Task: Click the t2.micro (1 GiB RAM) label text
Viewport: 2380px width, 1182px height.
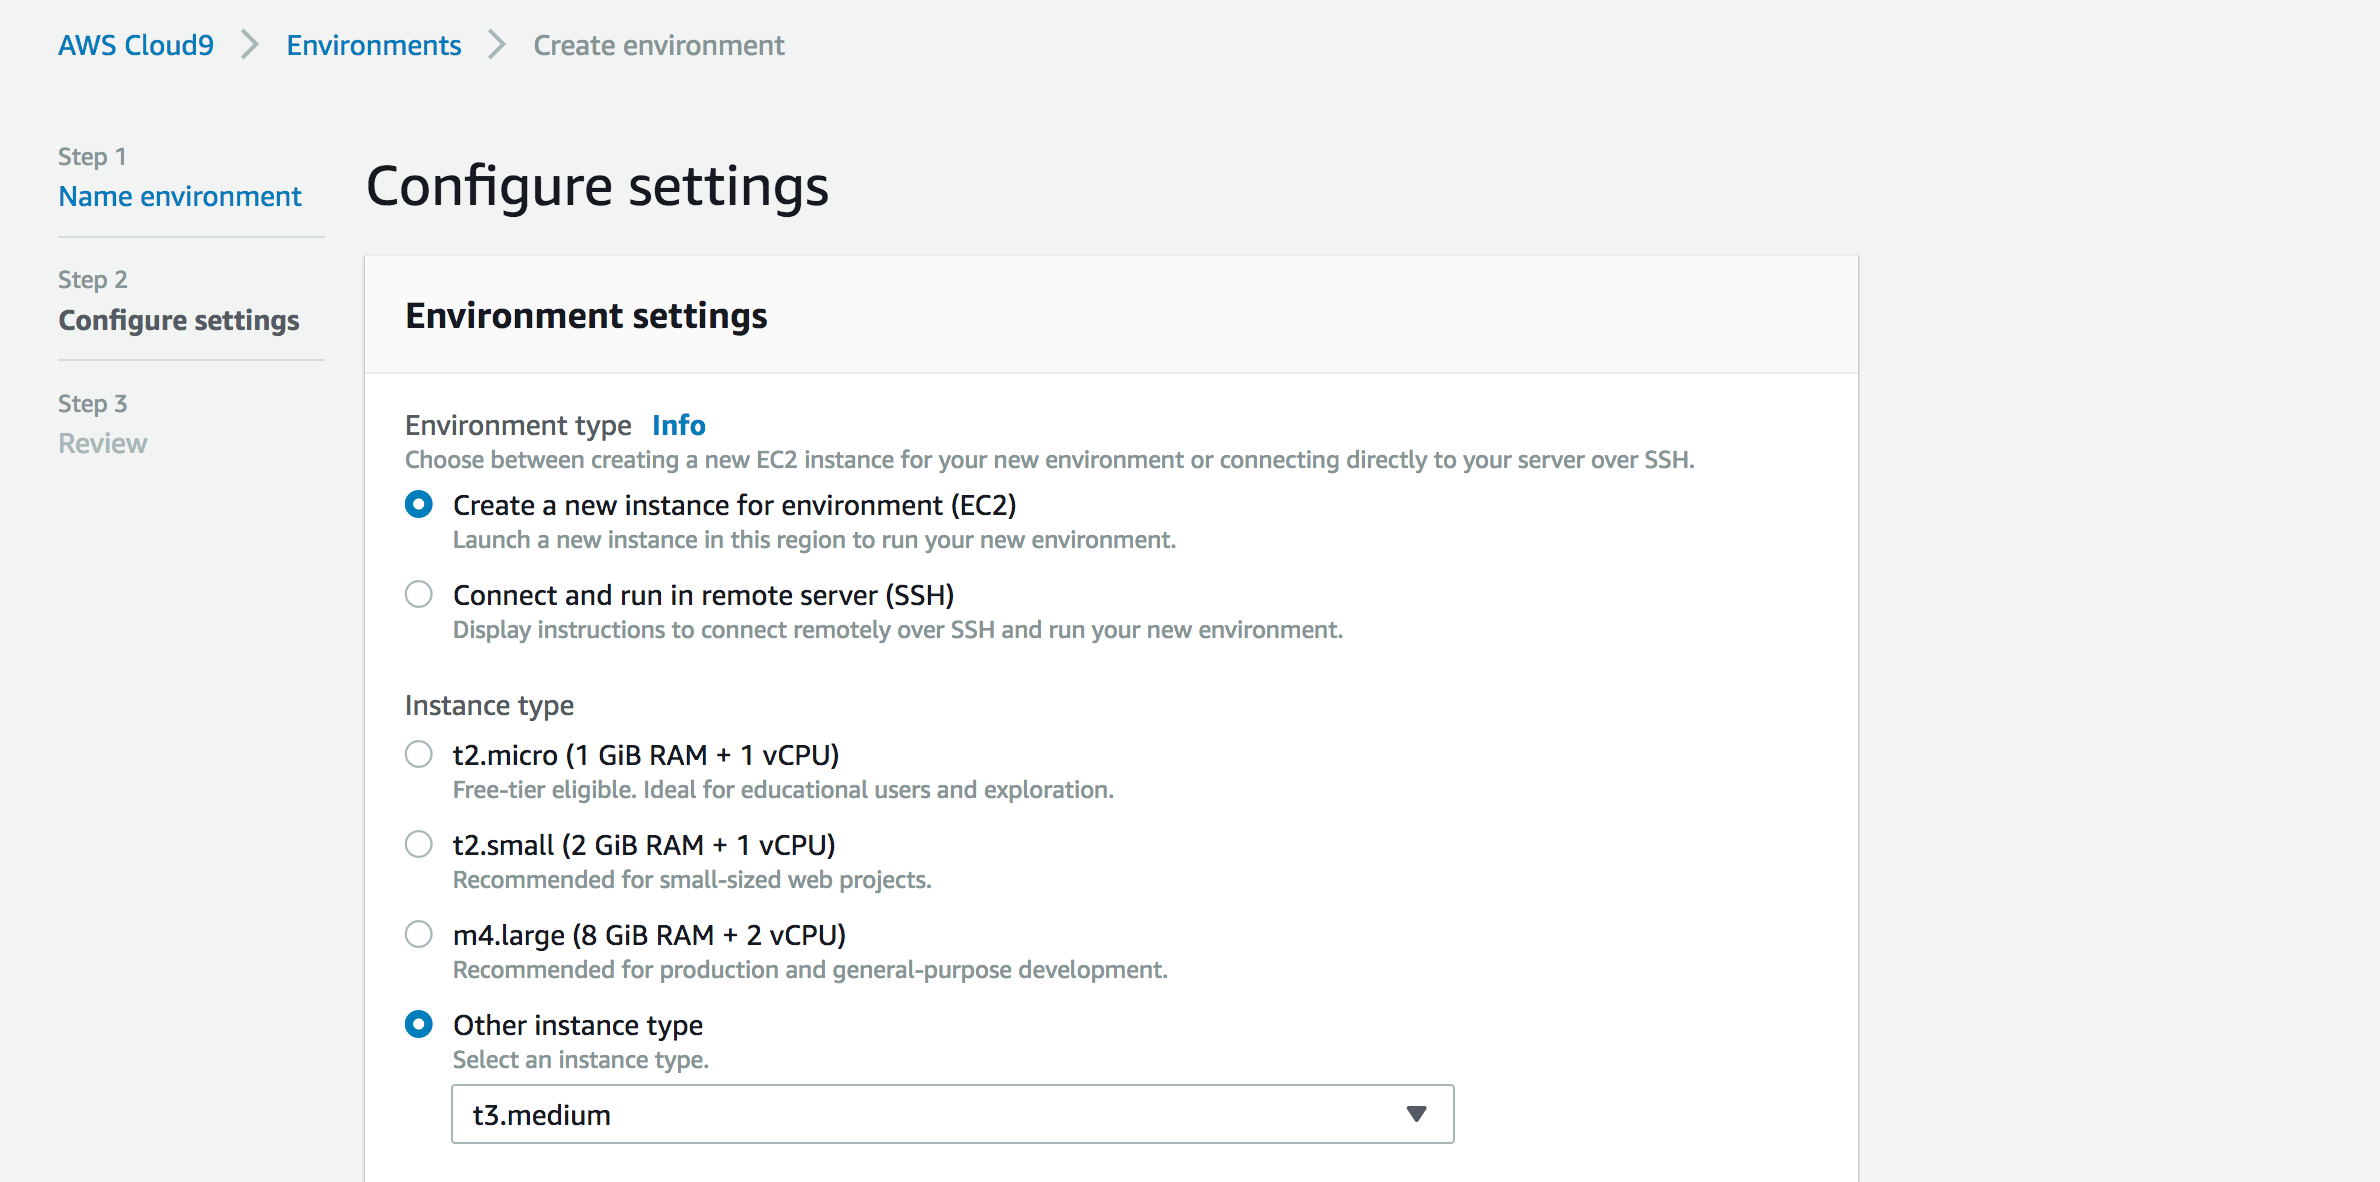Action: coord(645,755)
